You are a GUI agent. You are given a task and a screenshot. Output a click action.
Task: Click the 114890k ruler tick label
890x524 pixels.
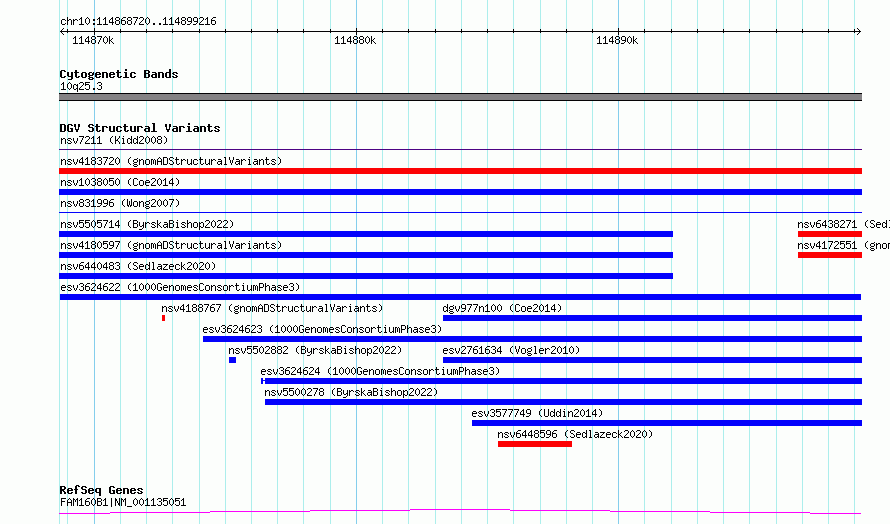tap(617, 40)
